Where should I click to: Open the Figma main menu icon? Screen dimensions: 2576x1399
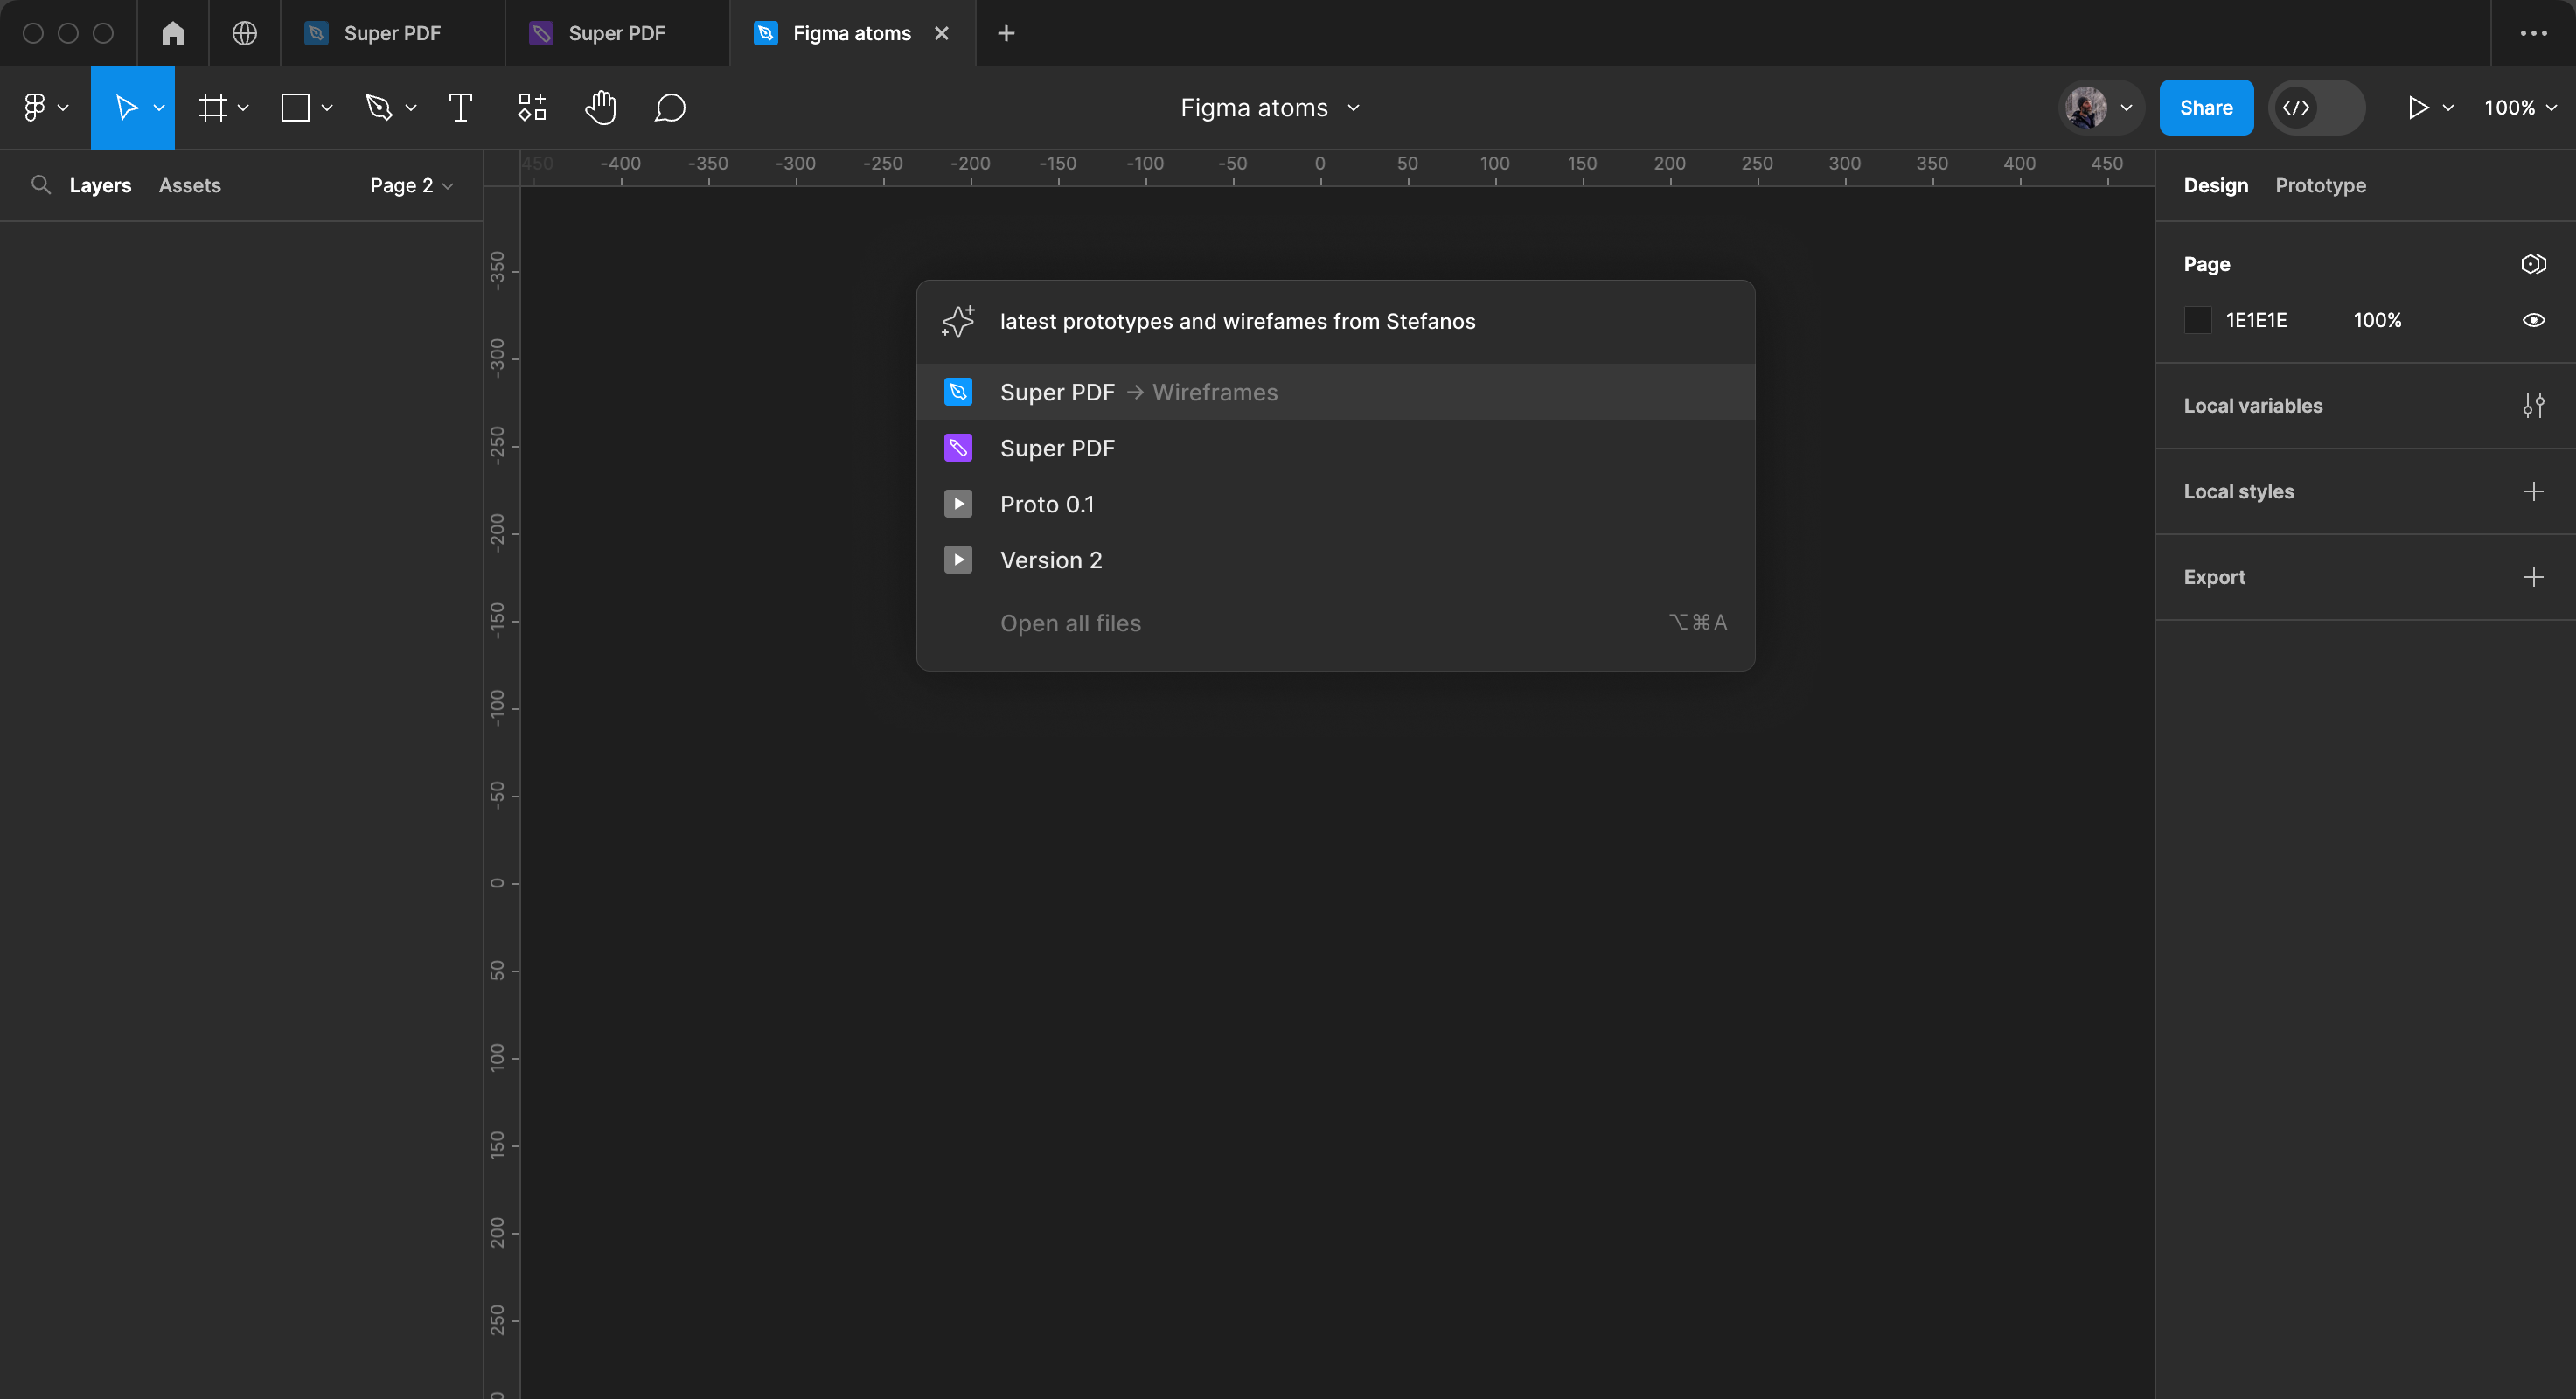click(x=35, y=107)
